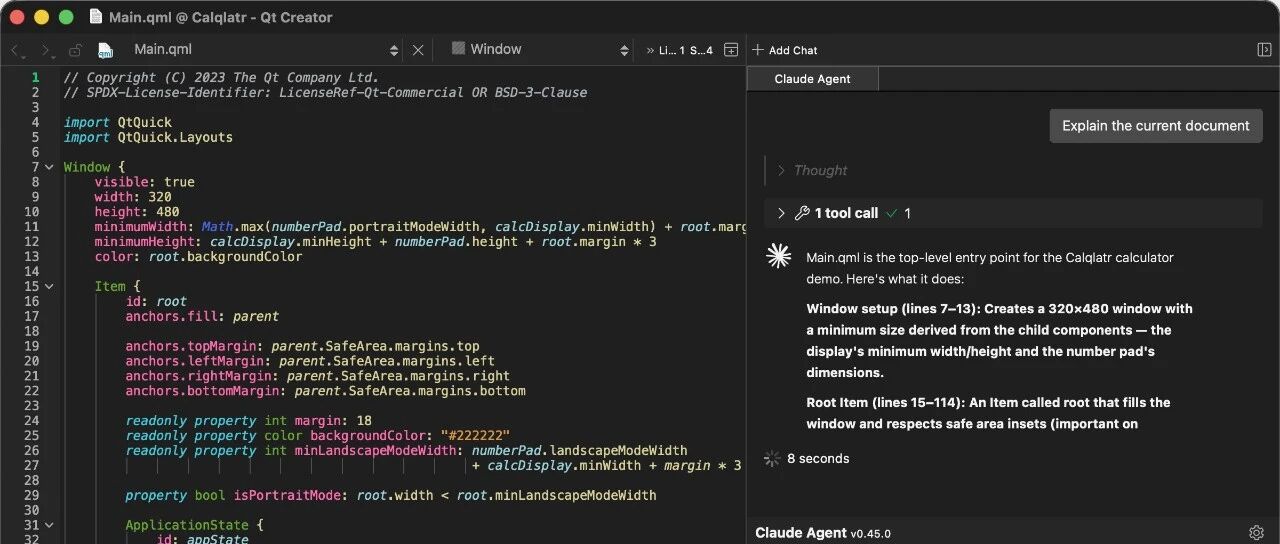The image size is (1280, 544).
Task: Split the editor view
Action: pos(731,50)
